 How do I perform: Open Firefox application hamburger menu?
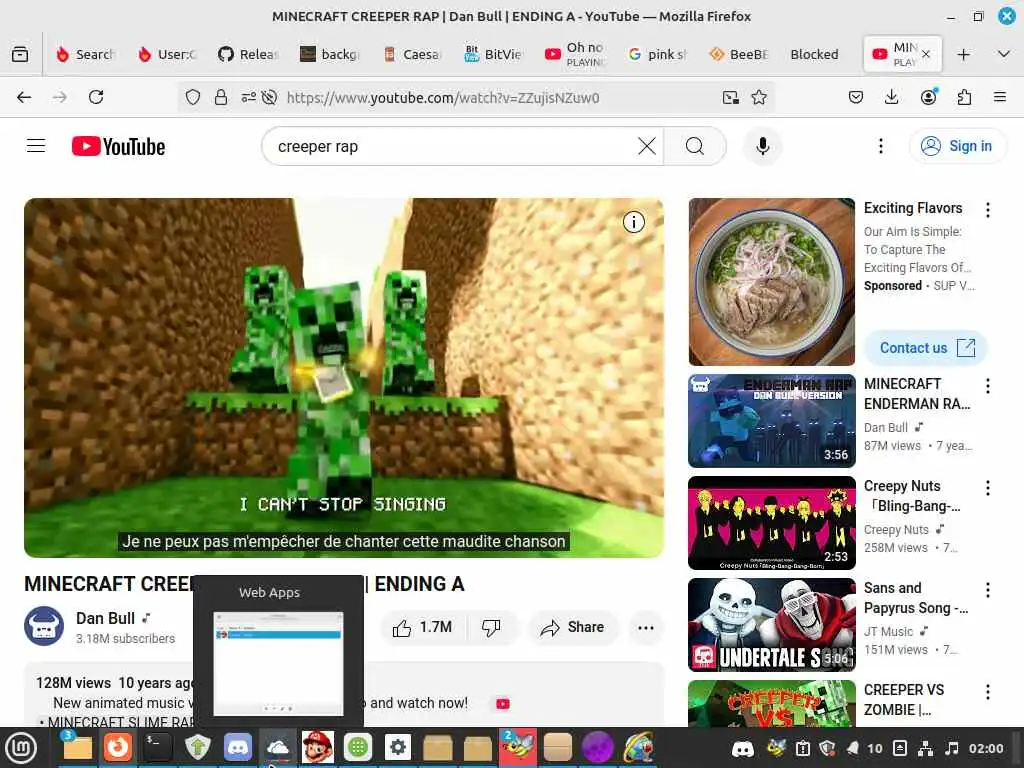coord(999,98)
